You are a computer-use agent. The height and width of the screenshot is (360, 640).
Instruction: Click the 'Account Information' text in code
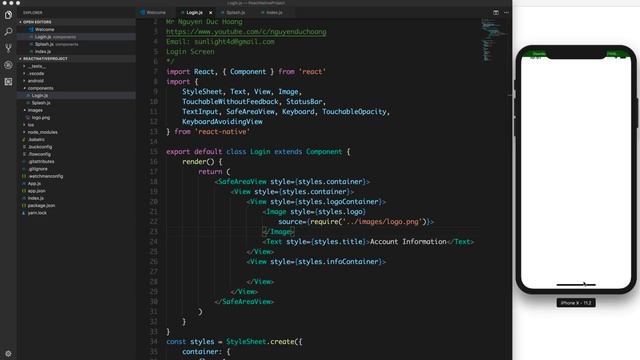click(408, 242)
